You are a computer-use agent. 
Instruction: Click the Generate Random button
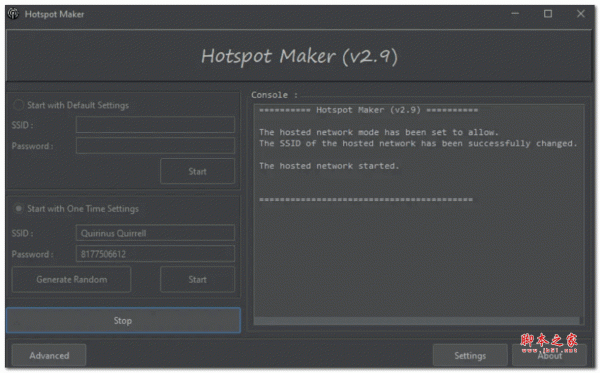pos(72,280)
